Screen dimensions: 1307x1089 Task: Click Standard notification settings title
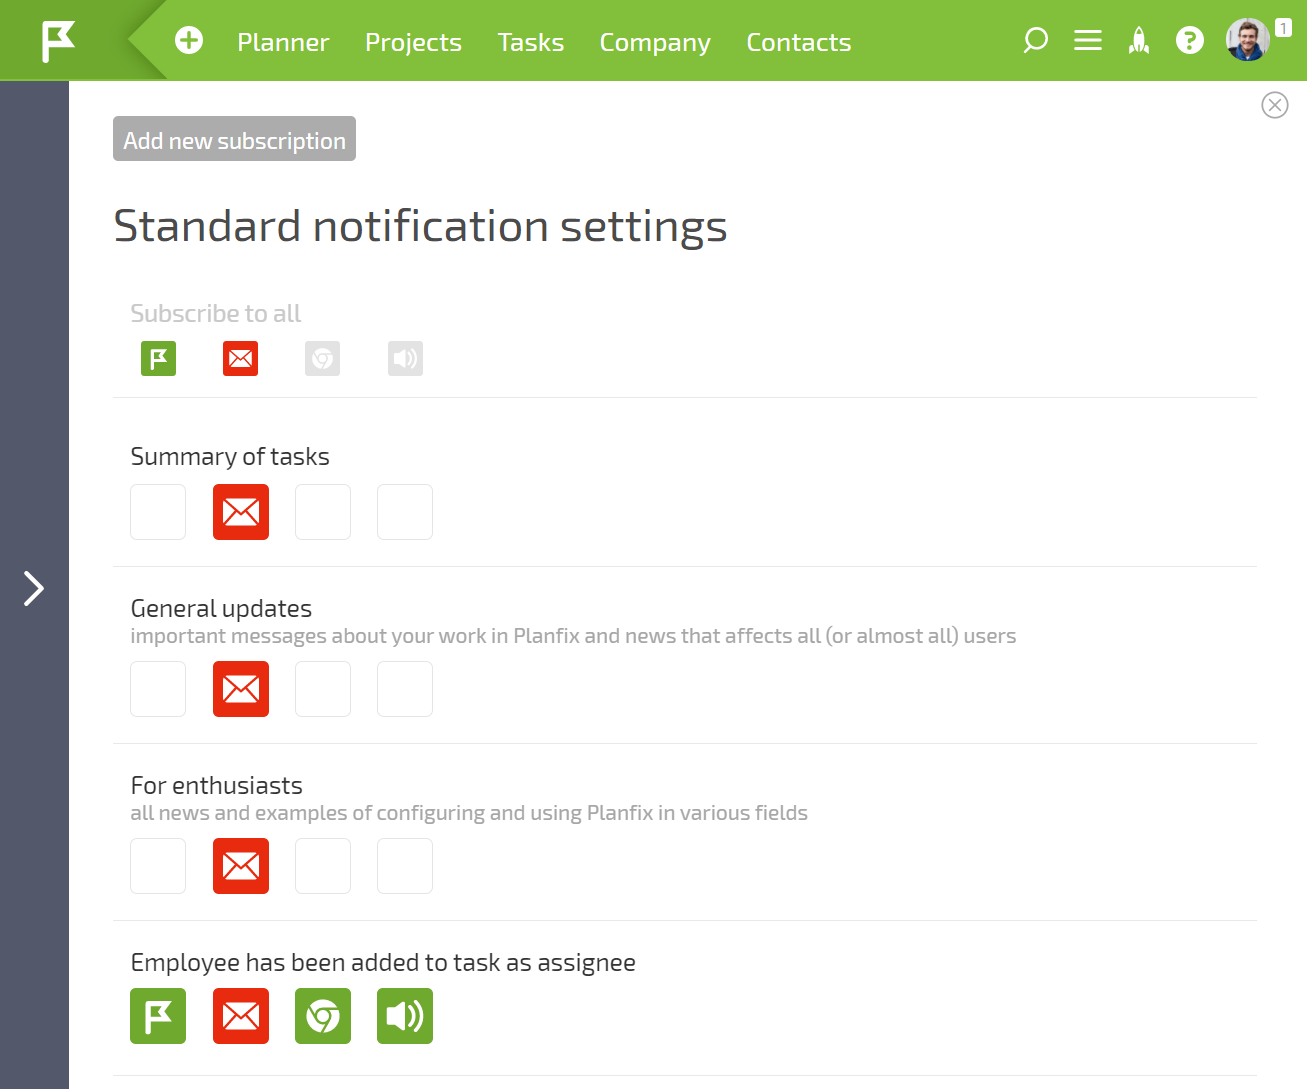pos(420,226)
